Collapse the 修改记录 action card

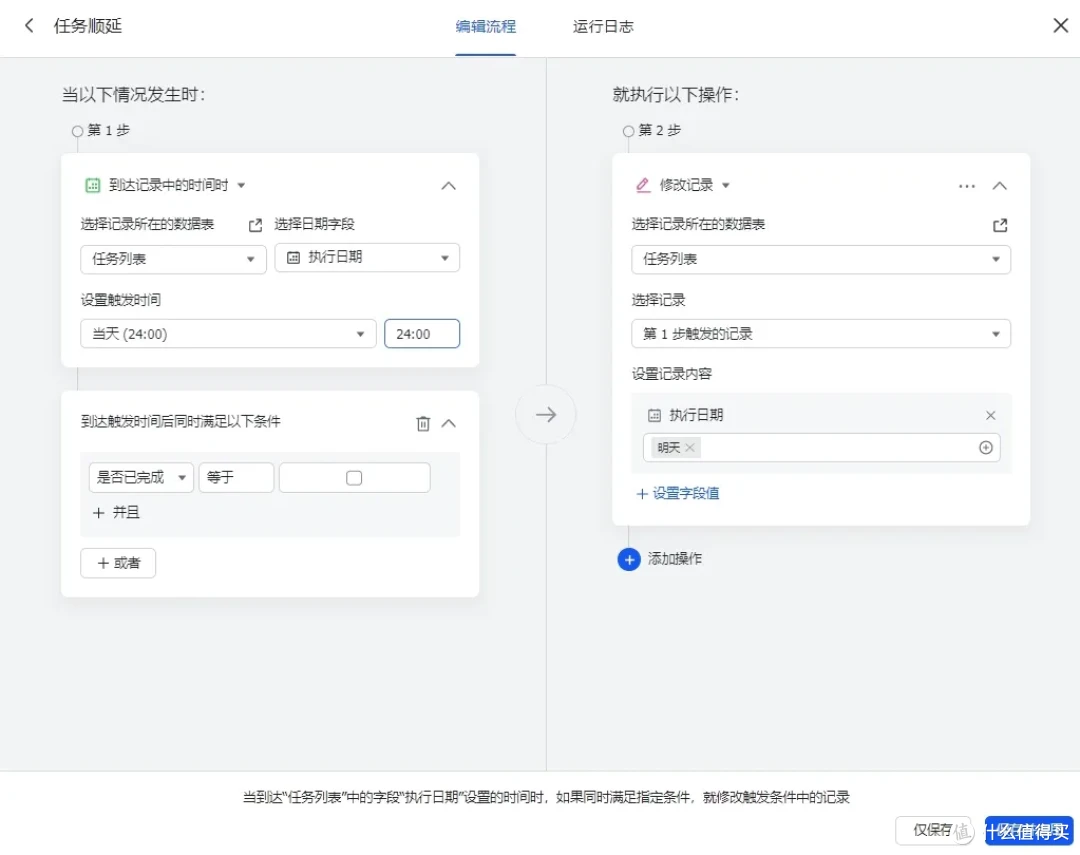(x=999, y=185)
